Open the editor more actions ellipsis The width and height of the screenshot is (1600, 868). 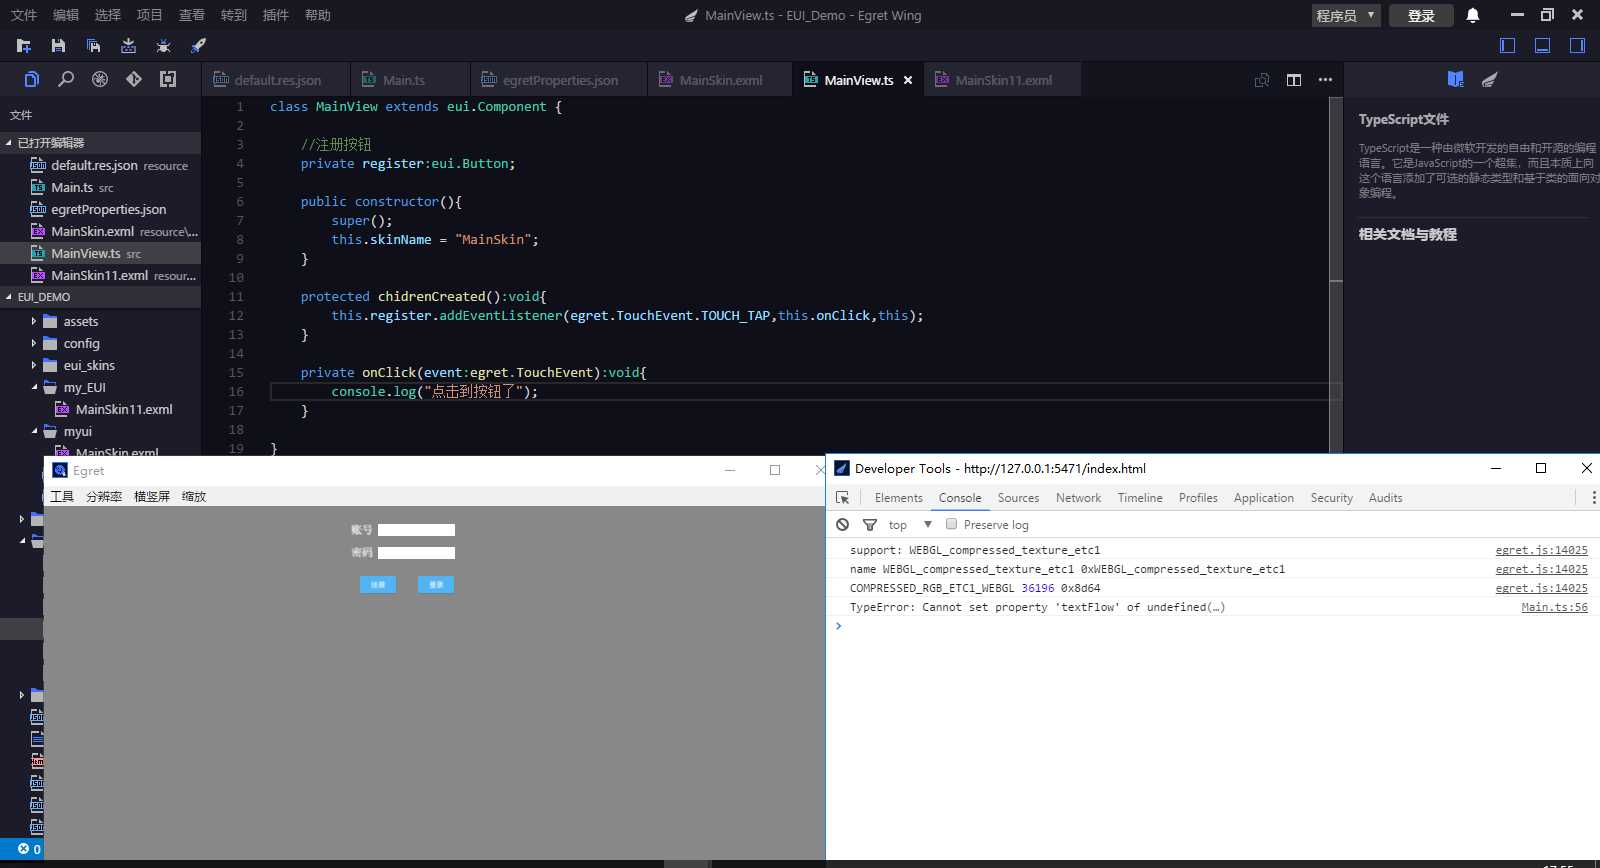[x=1325, y=80]
